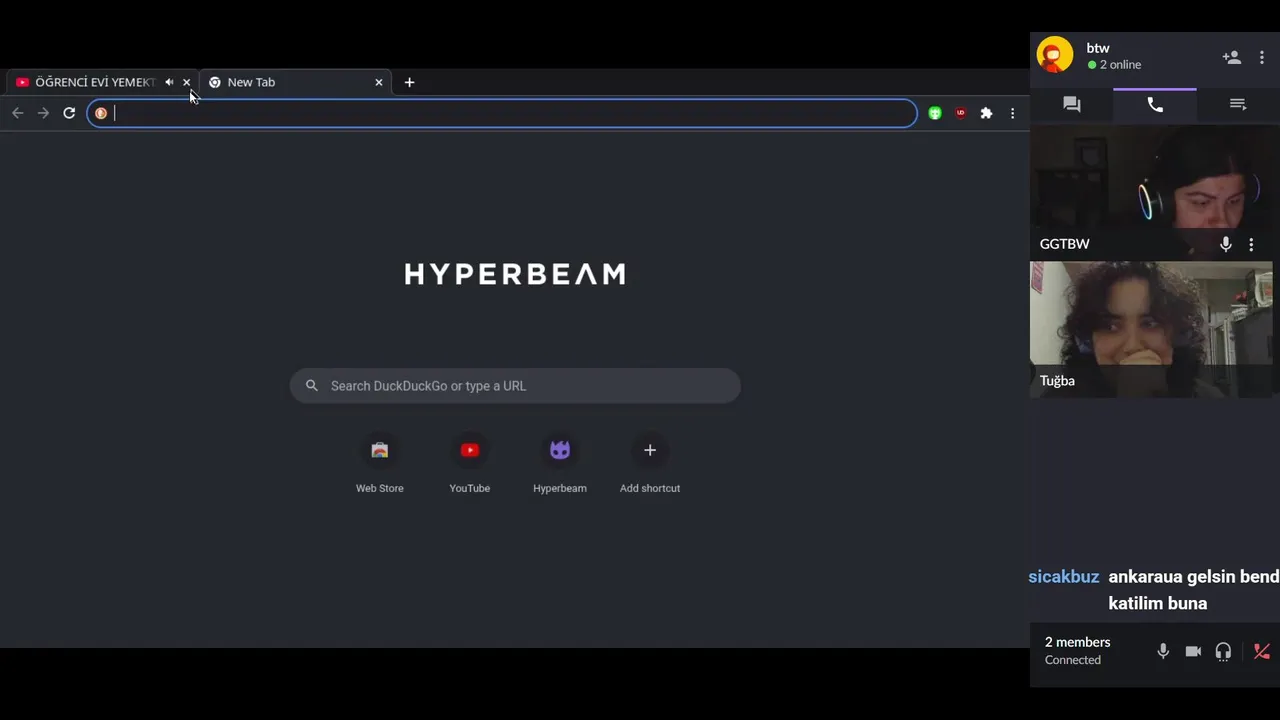This screenshot has width=1280, height=720.
Task: Toggle headphones deafen in call bar
Action: 1223,651
